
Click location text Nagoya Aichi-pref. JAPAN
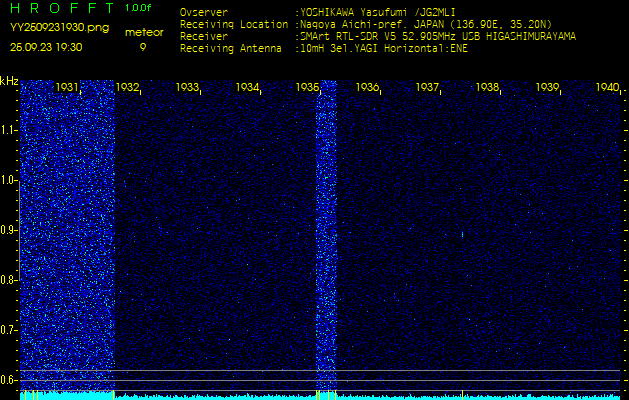tap(372, 24)
